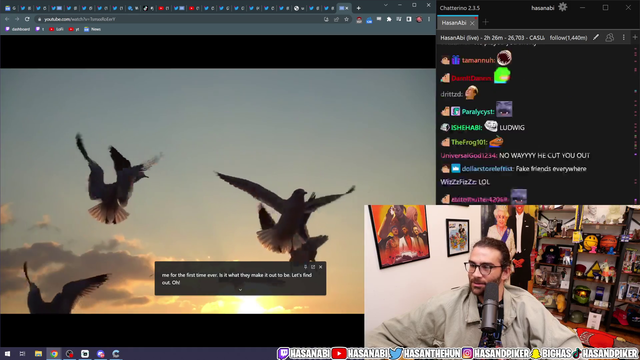The image size is (640, 360).
Task: Reload the YouTube page
Action: click(x=27, y=19)
